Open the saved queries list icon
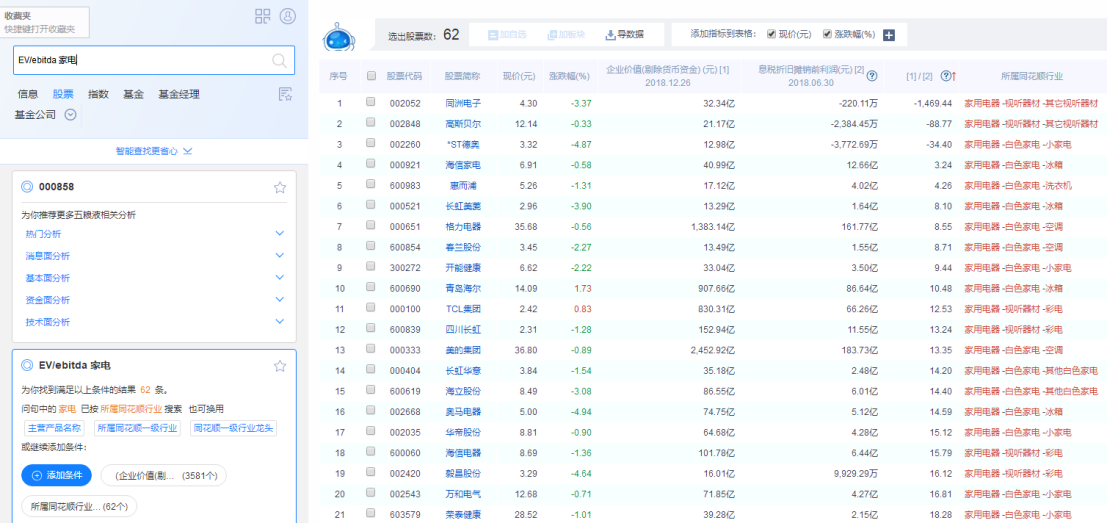This screenshot has height=523, width=1108. (x=285, y=94)
